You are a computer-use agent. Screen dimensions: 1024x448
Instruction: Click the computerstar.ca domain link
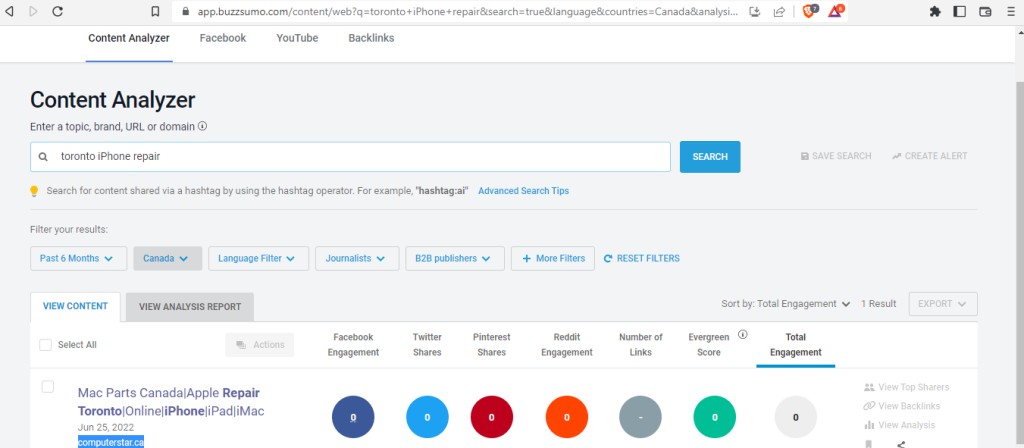coord(111,442)
